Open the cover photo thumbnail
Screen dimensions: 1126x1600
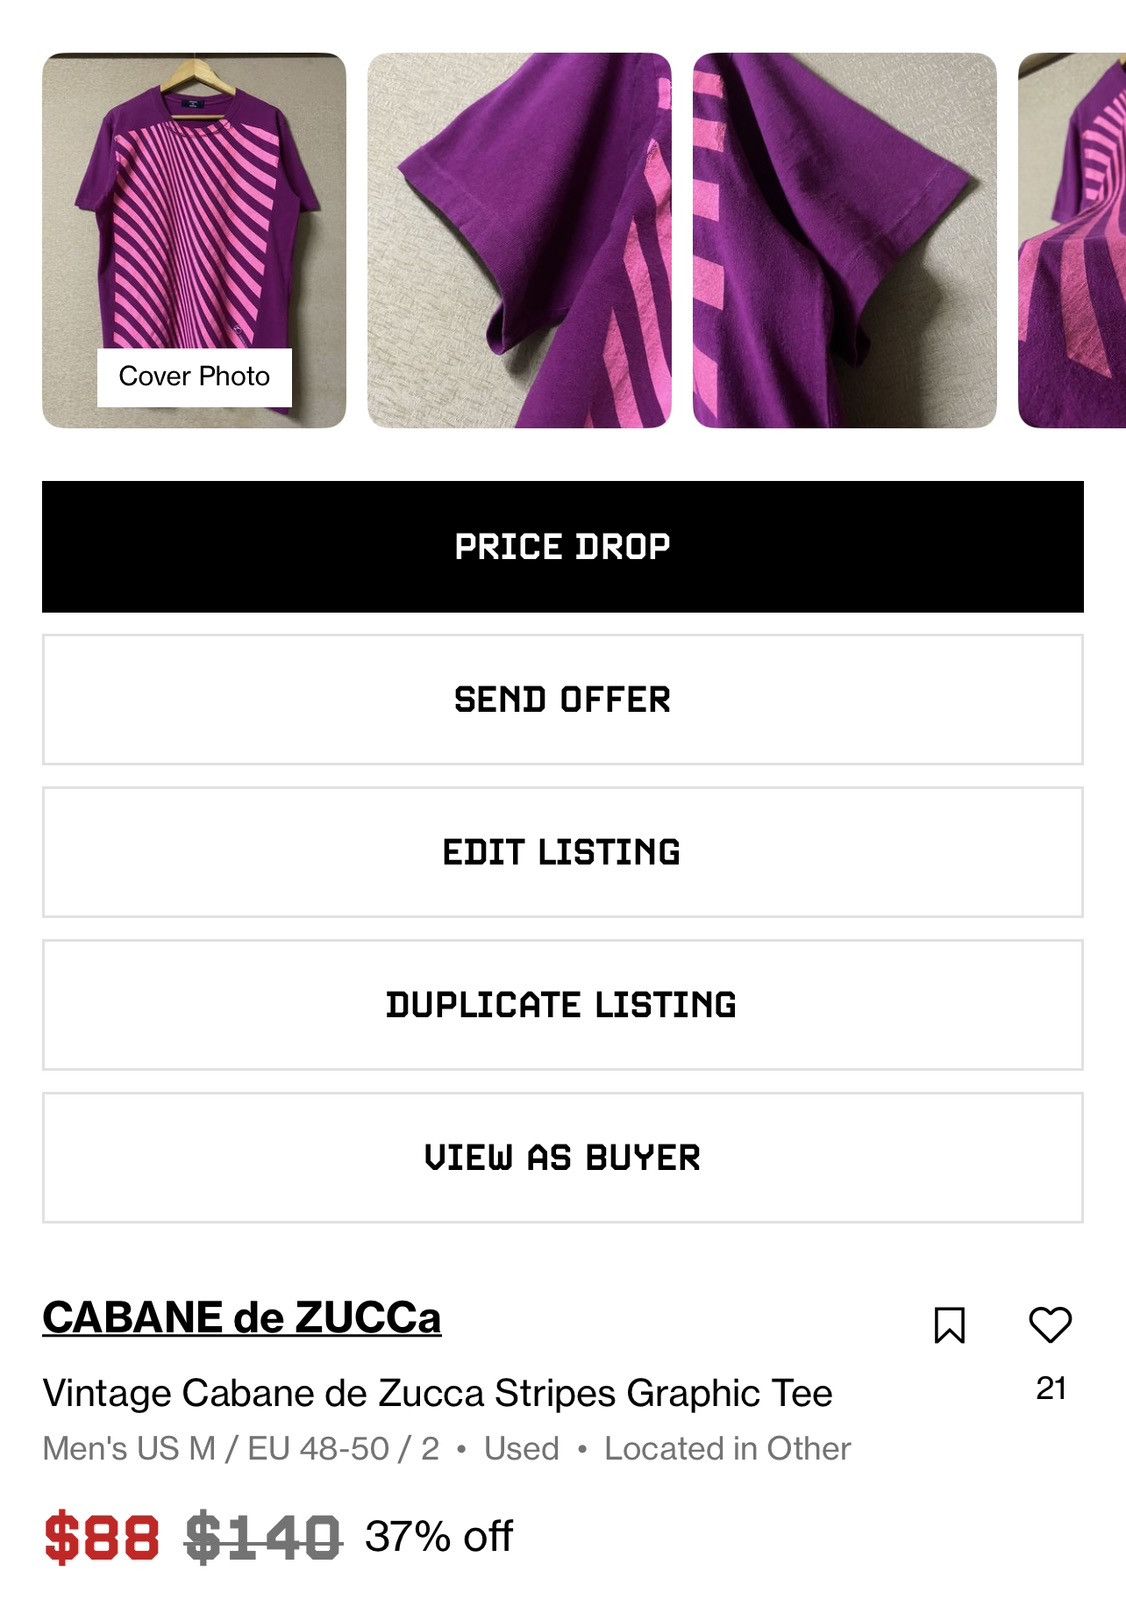(x=194, y=240)
